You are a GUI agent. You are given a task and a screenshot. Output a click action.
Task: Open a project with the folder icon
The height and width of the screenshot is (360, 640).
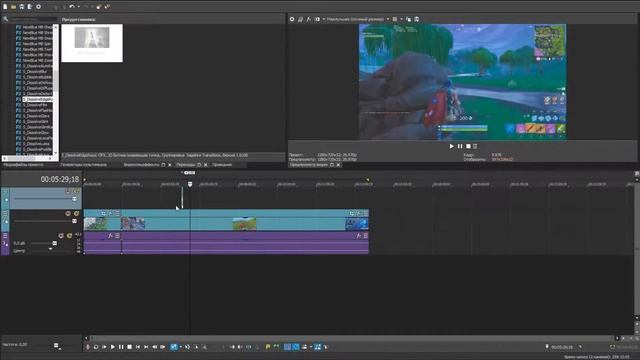13,7
